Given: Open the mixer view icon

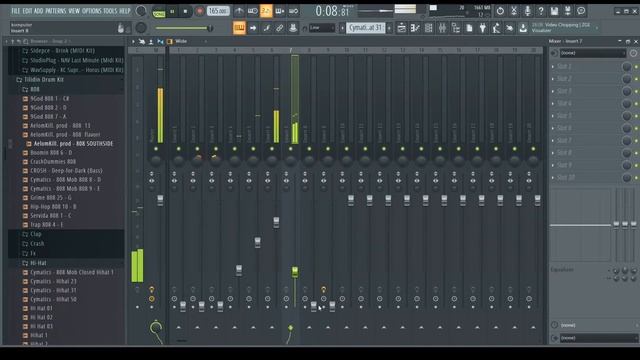Looking at the screenshot, I should point(442,28).
